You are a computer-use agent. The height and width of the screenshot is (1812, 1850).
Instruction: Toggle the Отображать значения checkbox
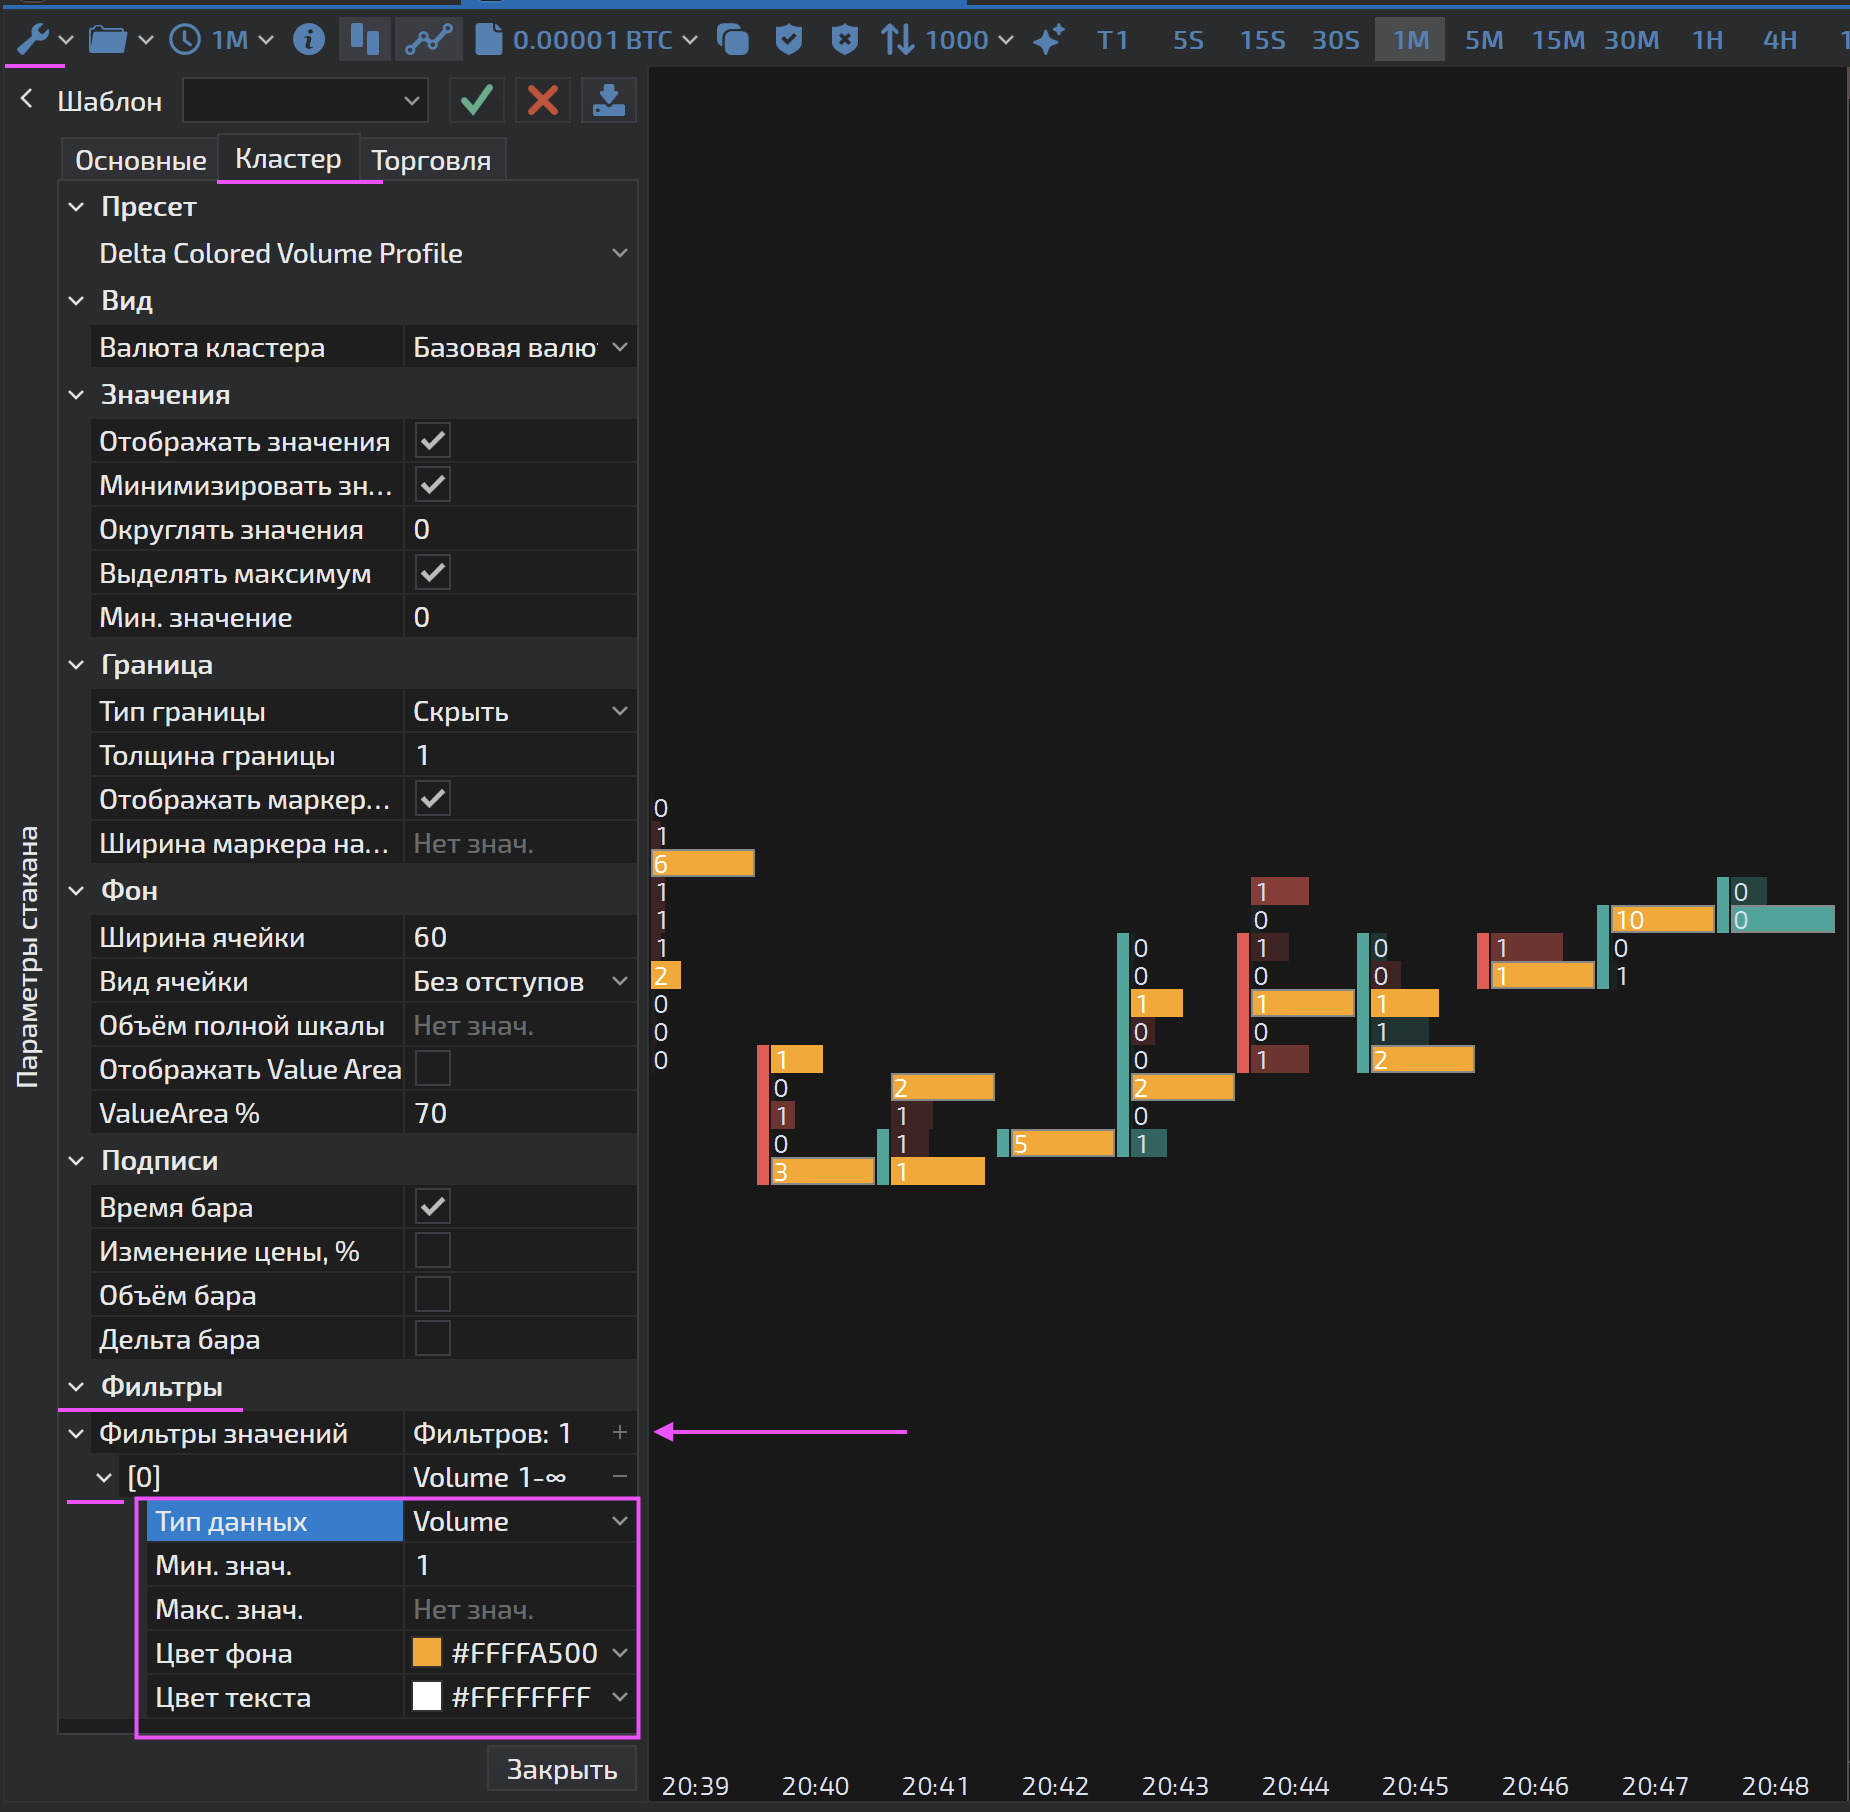click(432, 441)
